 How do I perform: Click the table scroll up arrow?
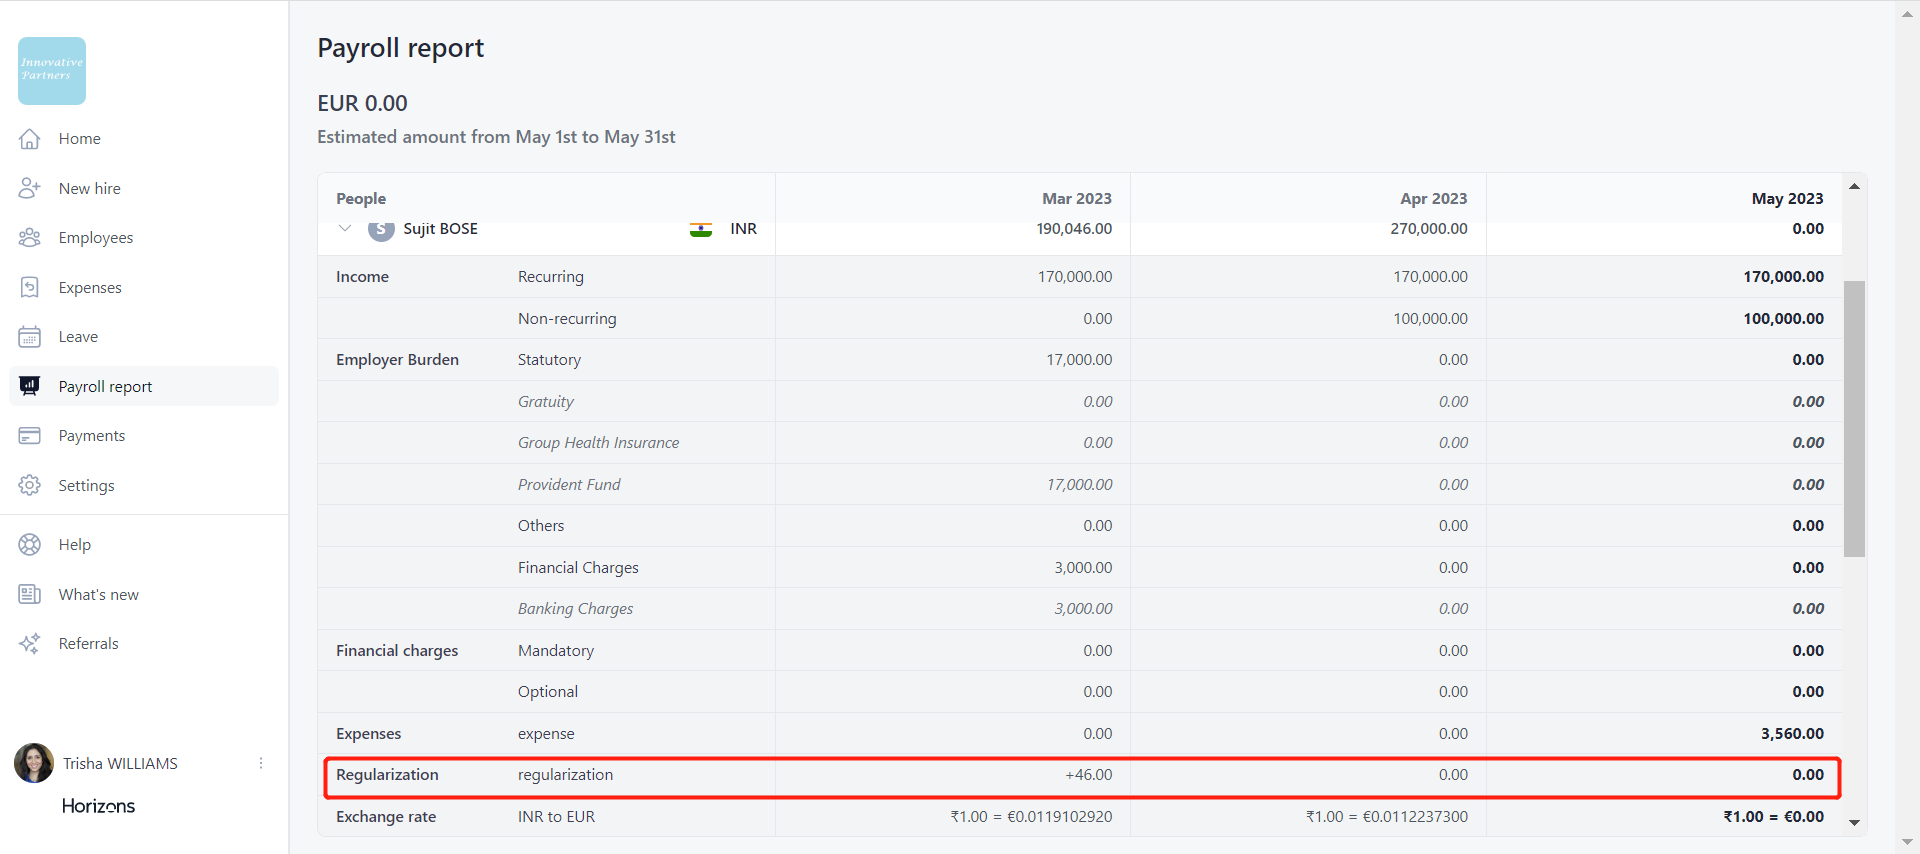[x=1854, y=187]
